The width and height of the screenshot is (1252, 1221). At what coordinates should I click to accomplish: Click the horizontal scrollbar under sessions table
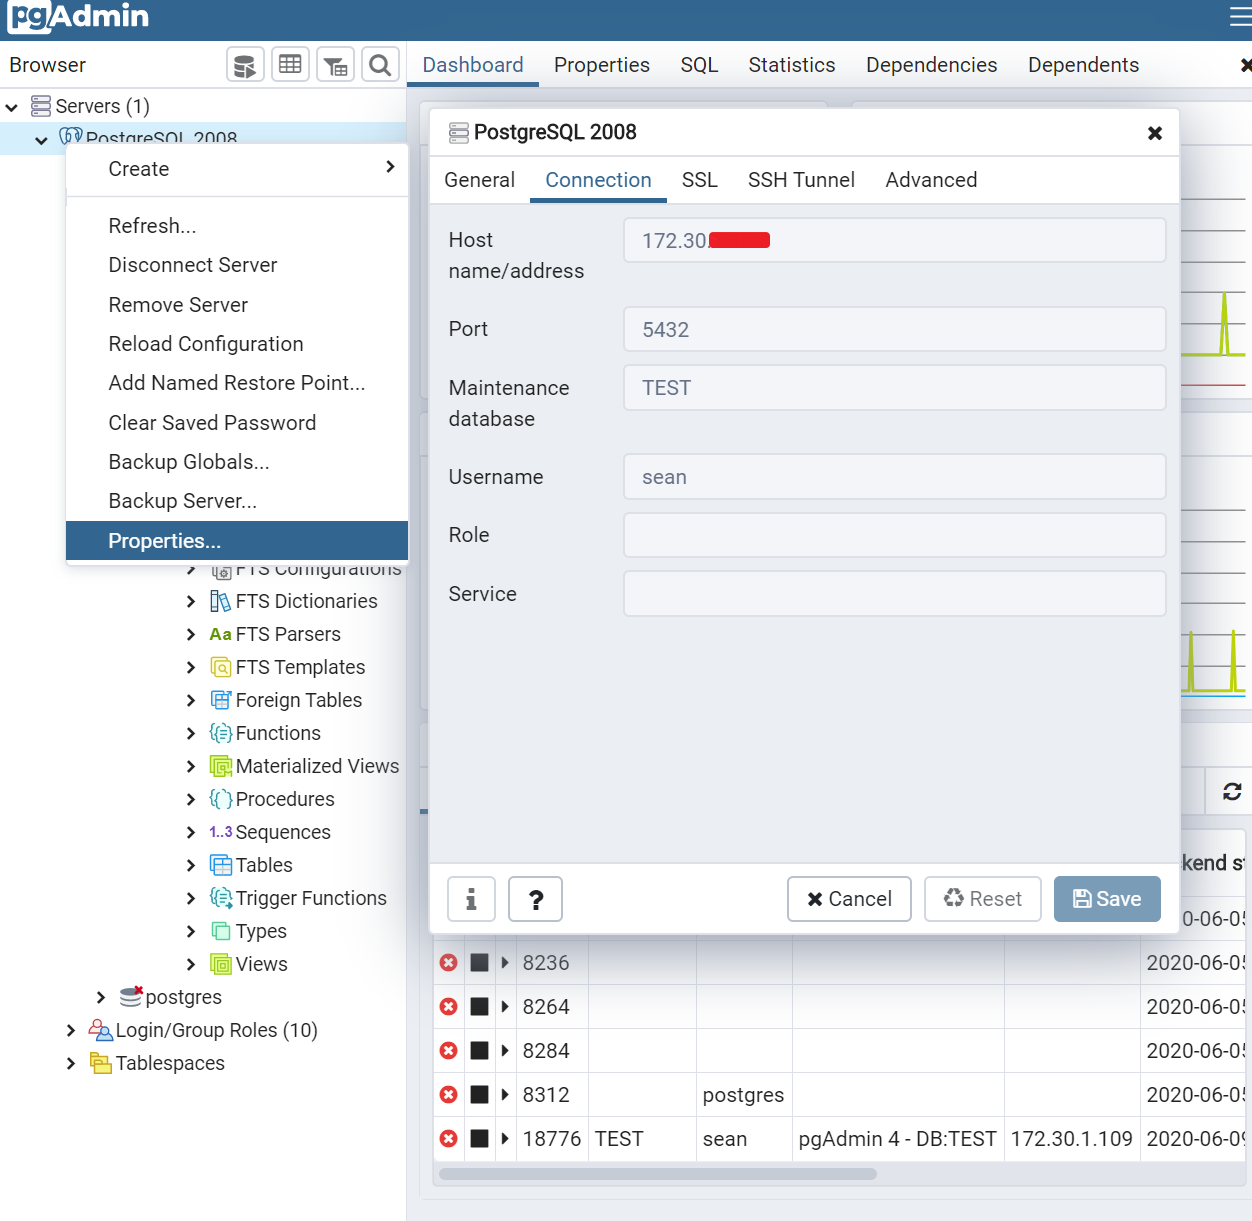click(658, 1174)
